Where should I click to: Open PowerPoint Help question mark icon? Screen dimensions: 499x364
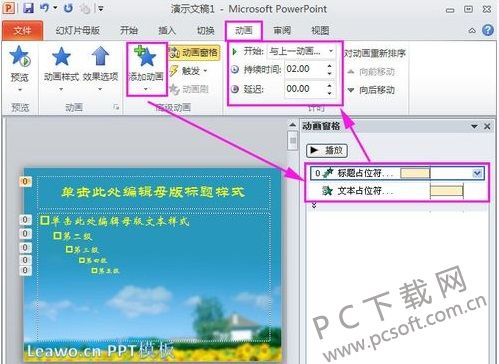coord(488,30)
